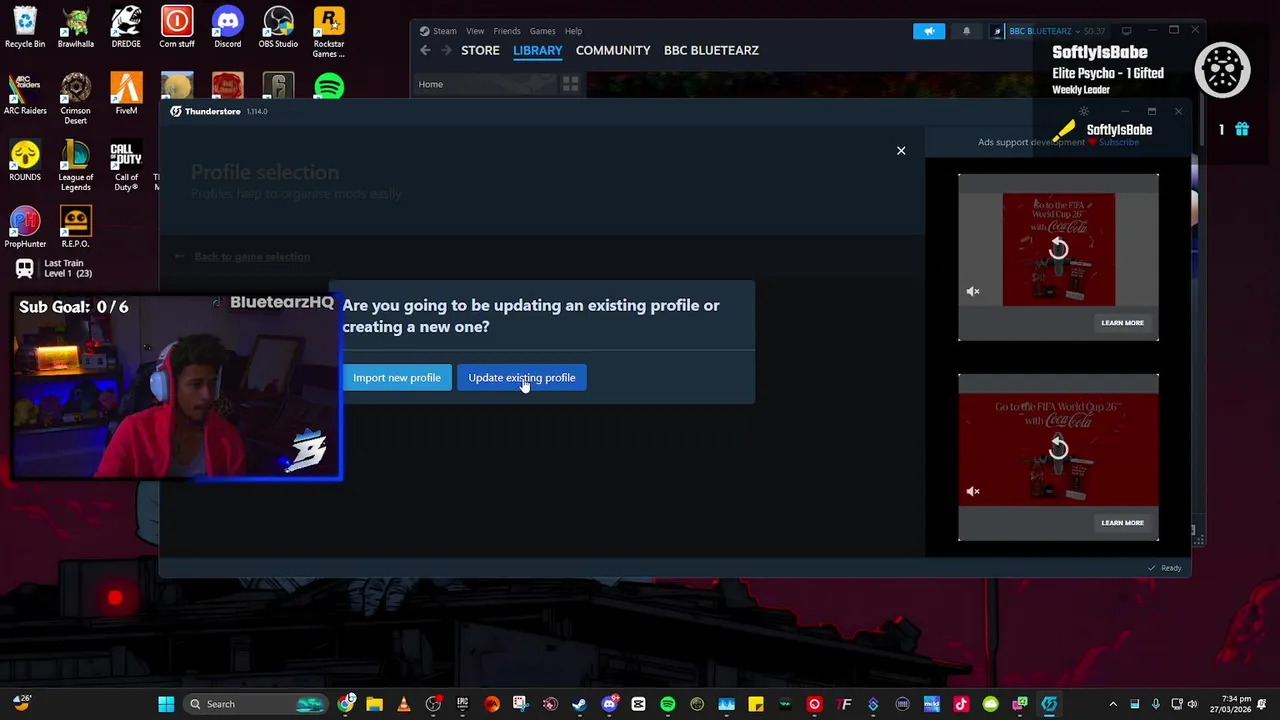Open Steam's Games menu
The width and height of the screenshot is (1280, 720).
[543, 31]
